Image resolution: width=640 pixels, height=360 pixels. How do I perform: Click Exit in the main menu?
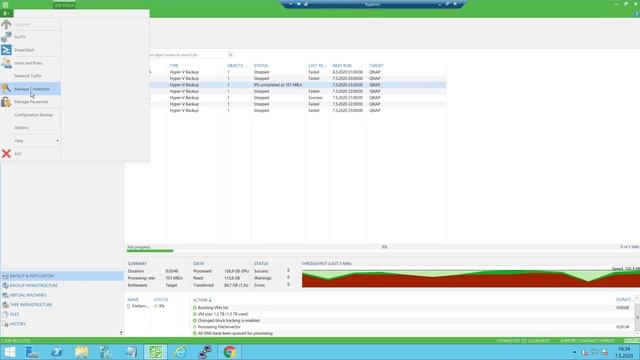tap(31, 154)
